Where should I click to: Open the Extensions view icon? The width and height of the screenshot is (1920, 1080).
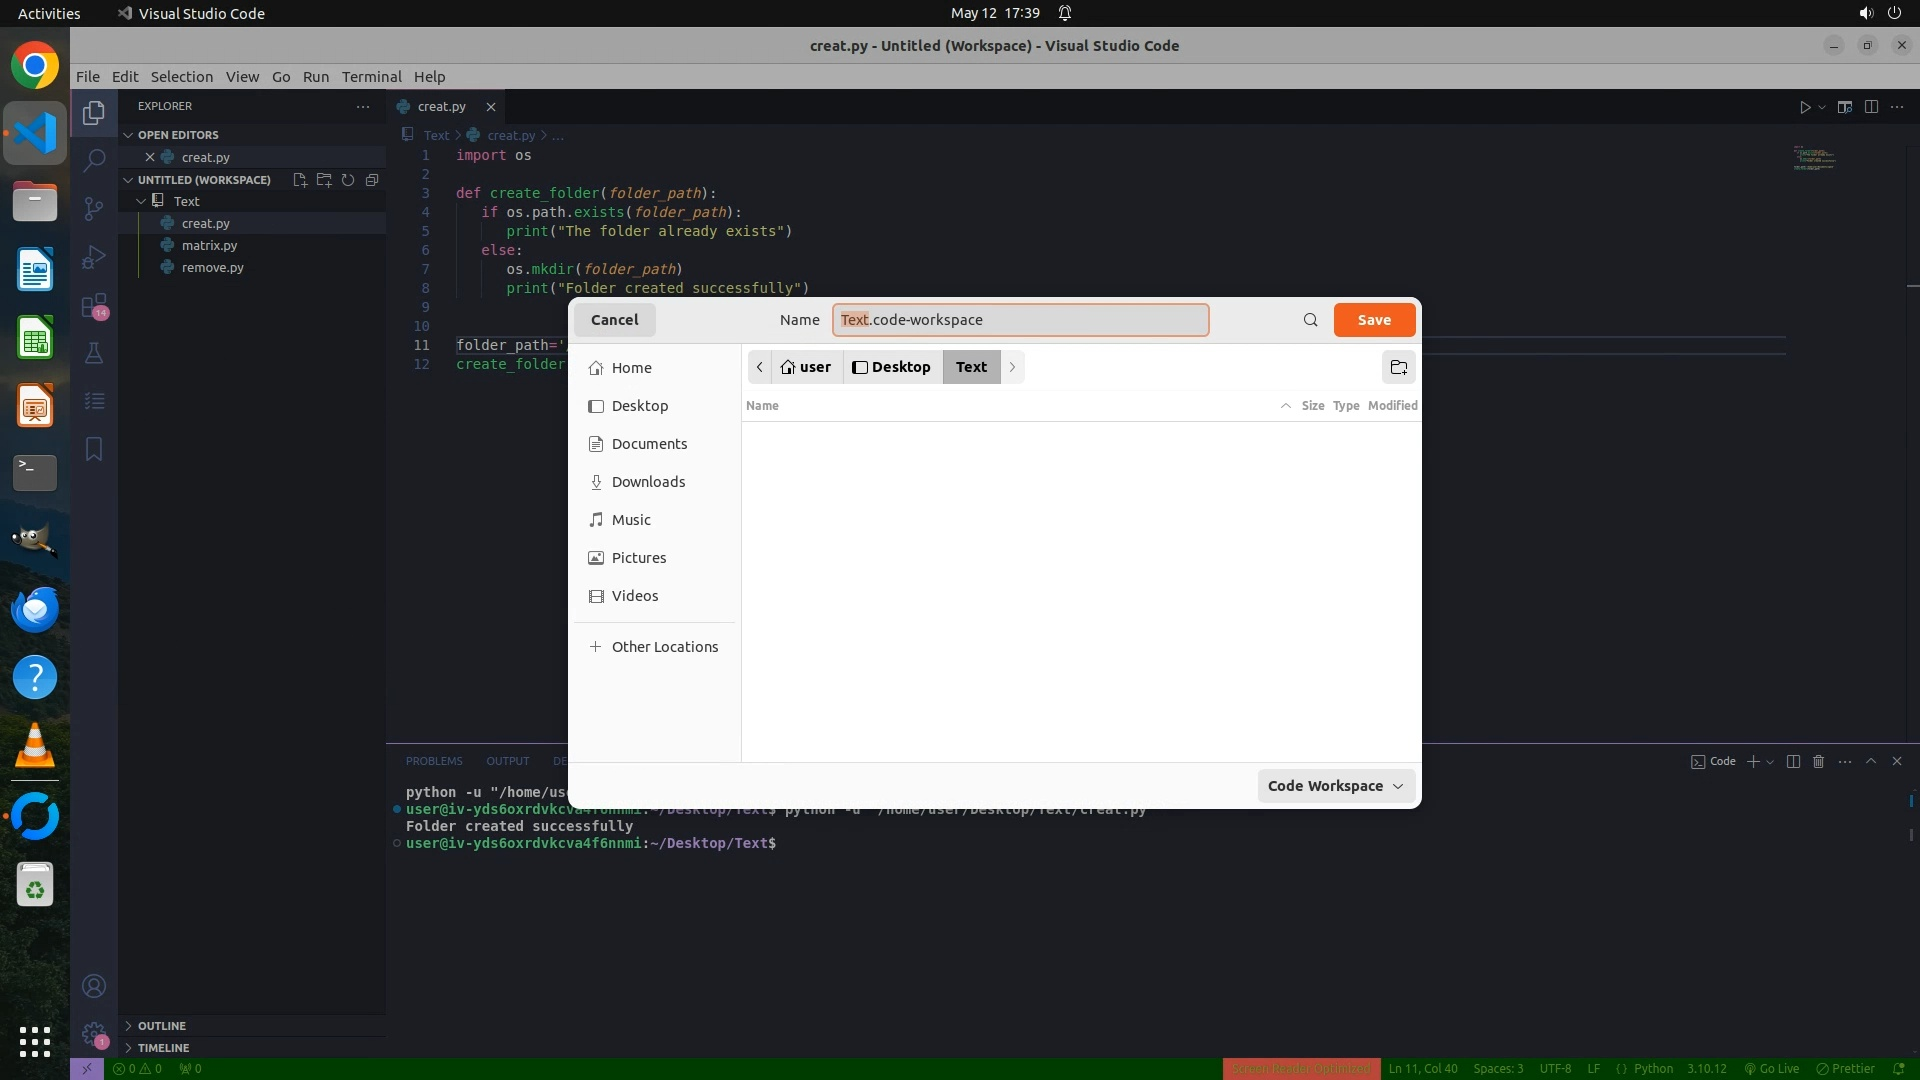pyautogui.click(x=94, y=305)
